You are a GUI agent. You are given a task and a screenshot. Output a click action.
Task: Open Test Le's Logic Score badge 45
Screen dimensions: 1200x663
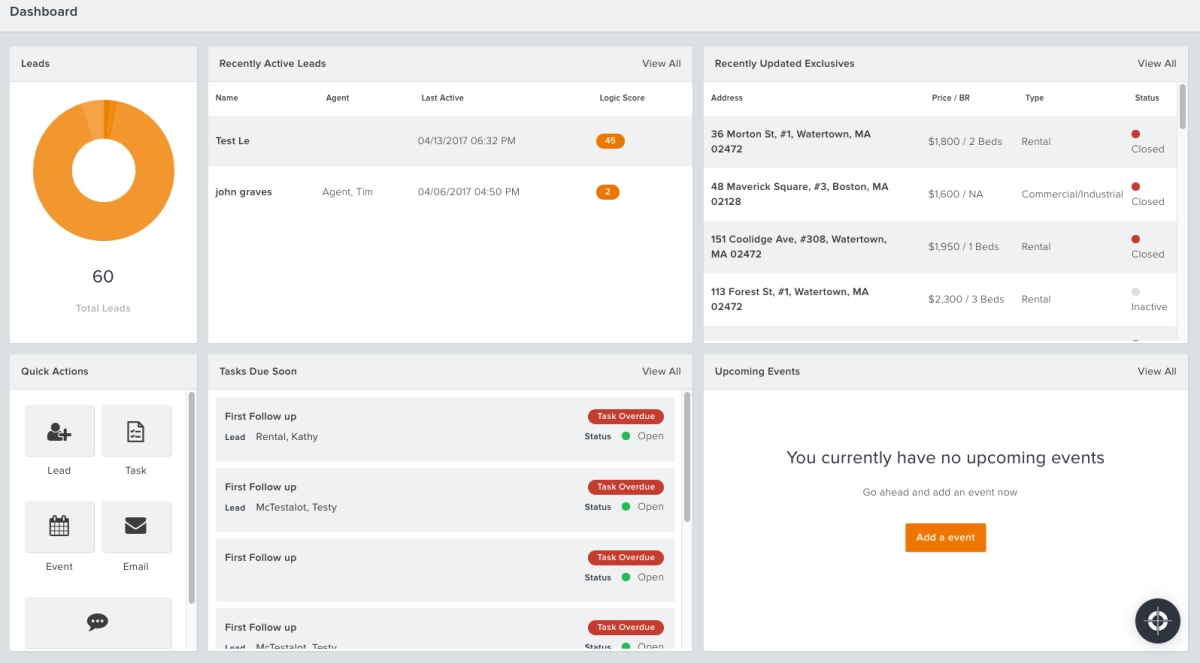tap(610, 141)
